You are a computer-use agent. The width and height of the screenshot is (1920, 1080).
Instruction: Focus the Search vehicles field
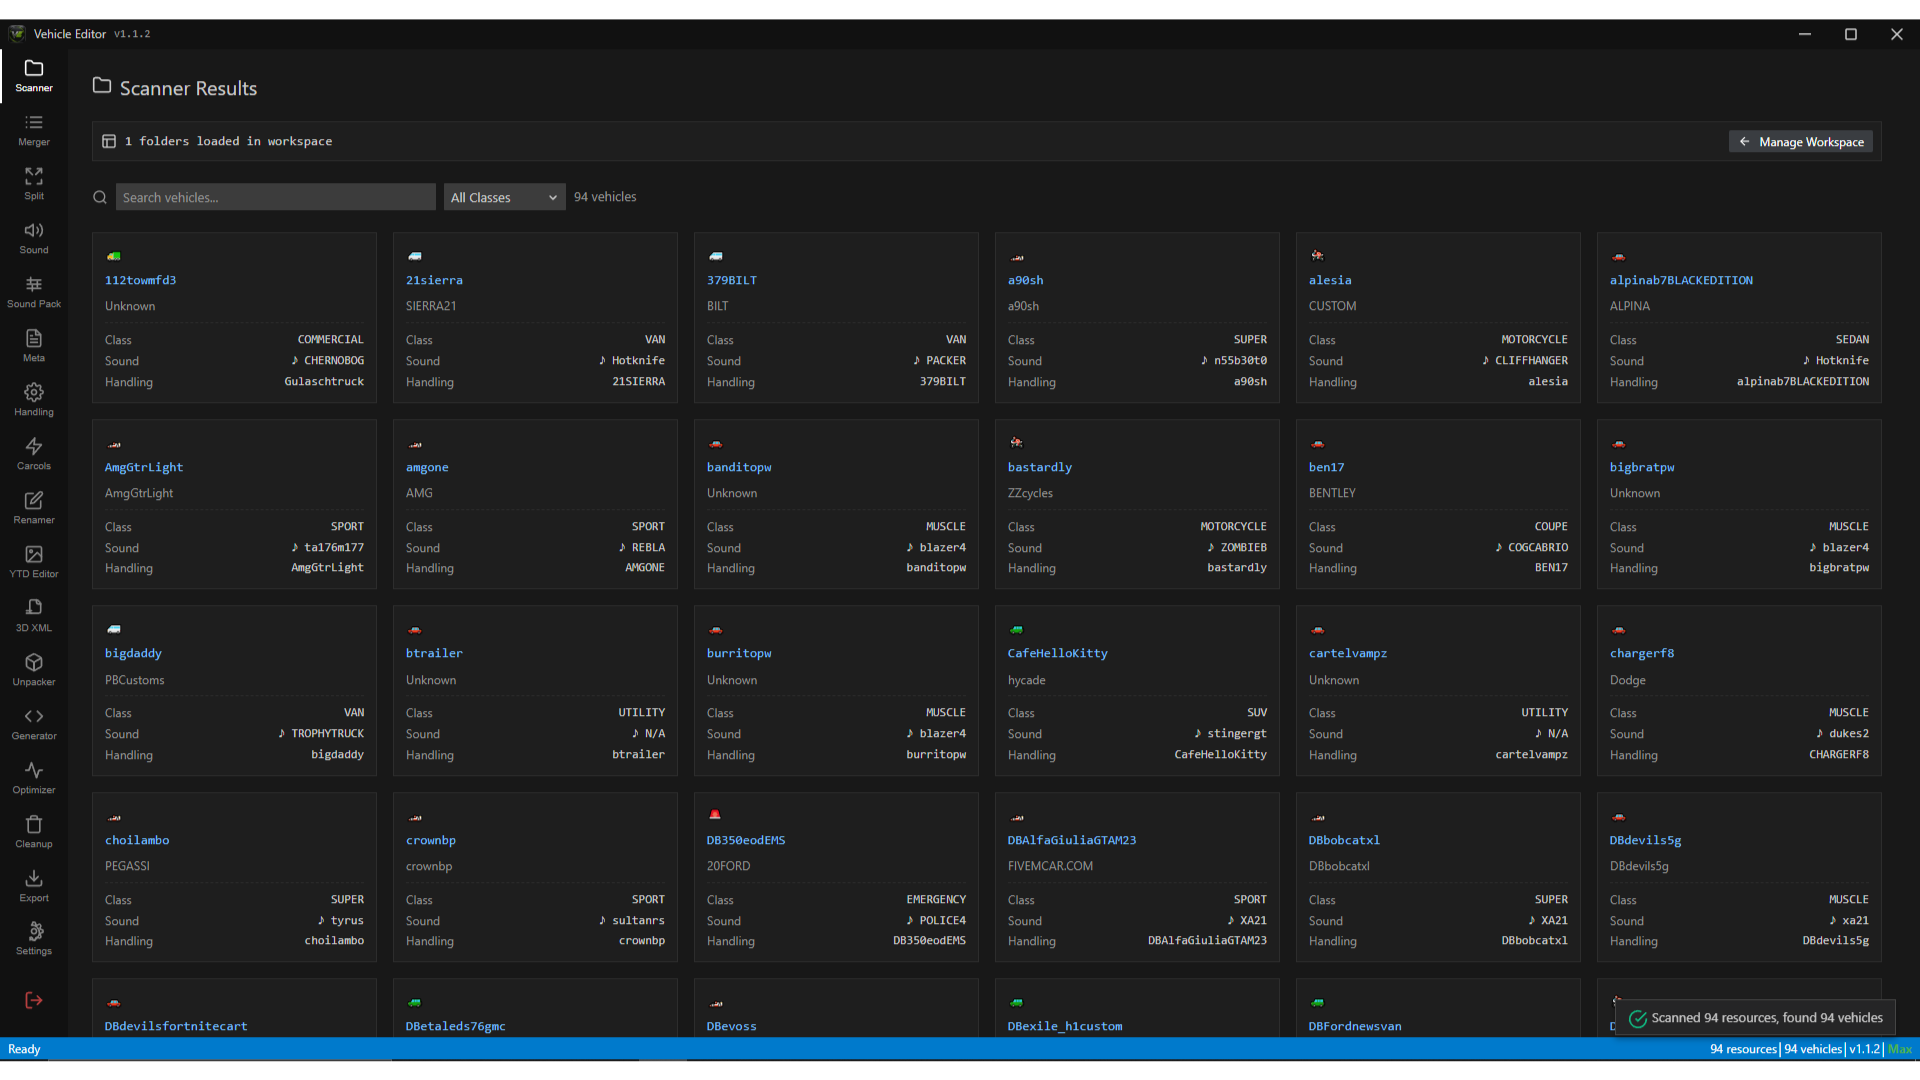tap(276, 197)
